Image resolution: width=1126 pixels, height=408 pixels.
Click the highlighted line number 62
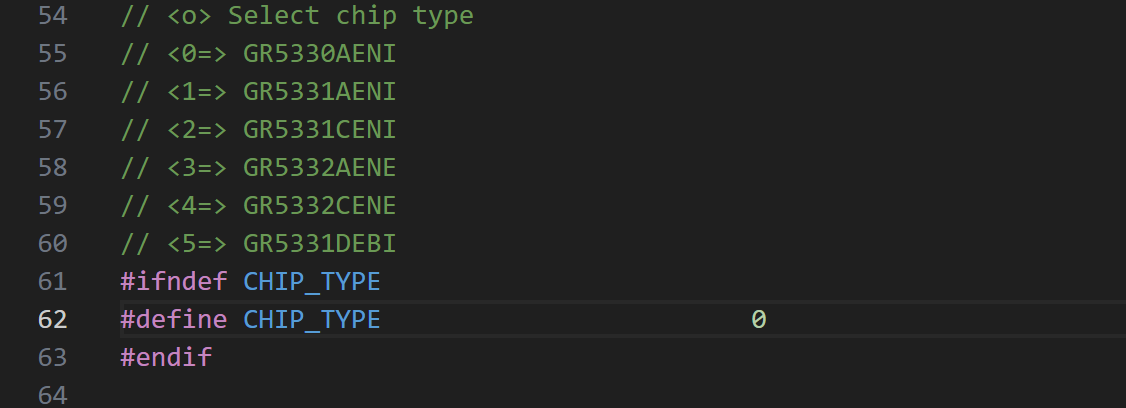52,320
